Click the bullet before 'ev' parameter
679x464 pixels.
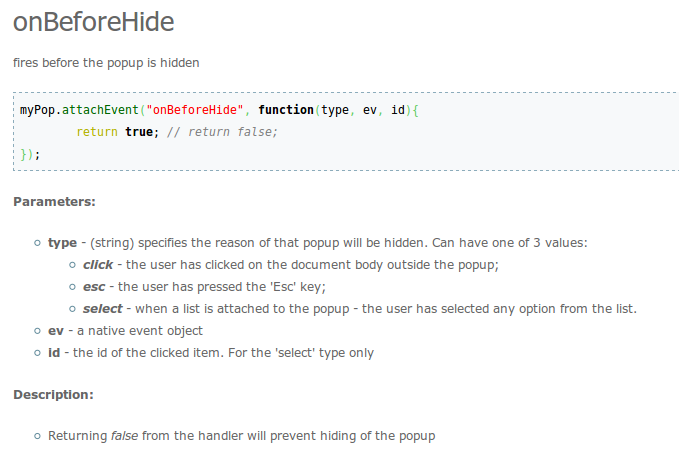pyautogui.click(x=38, y=331)
